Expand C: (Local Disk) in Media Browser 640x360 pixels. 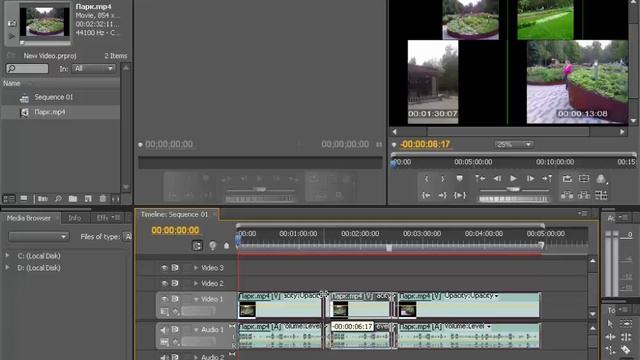[x=7, y=256]
